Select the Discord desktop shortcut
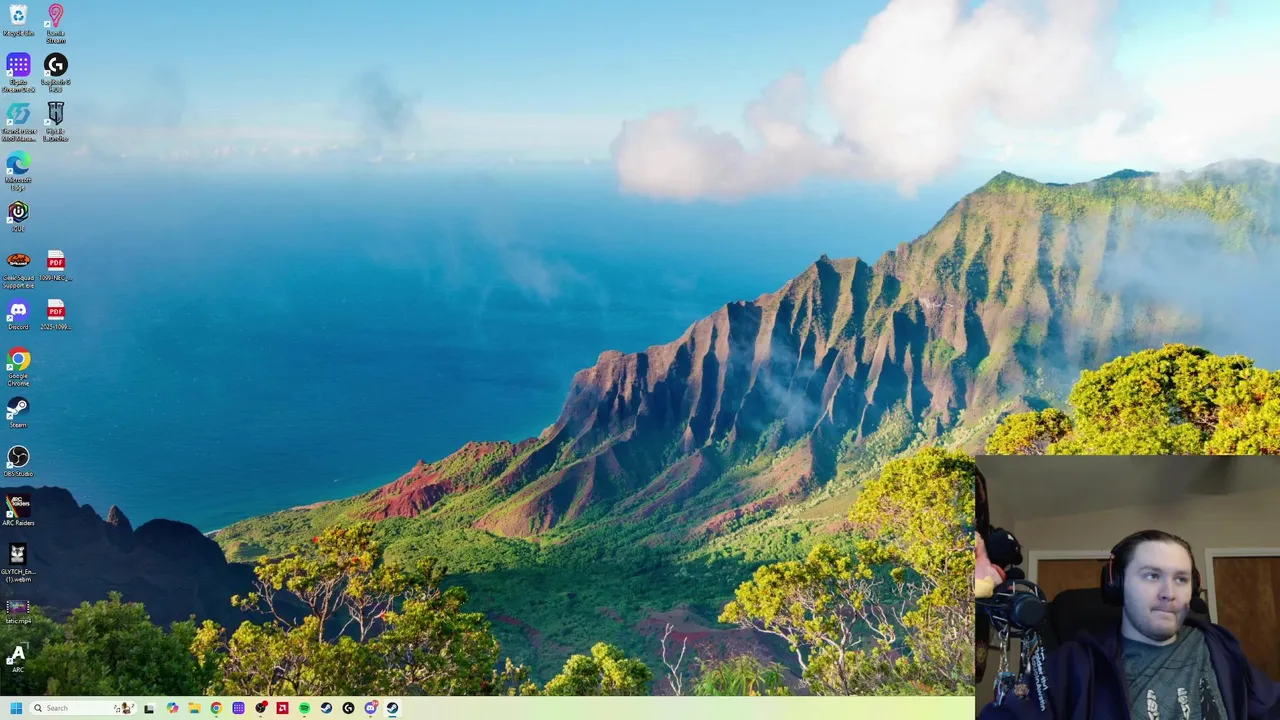This screenshot has height=720, width=1280. [x=18, y=313]
